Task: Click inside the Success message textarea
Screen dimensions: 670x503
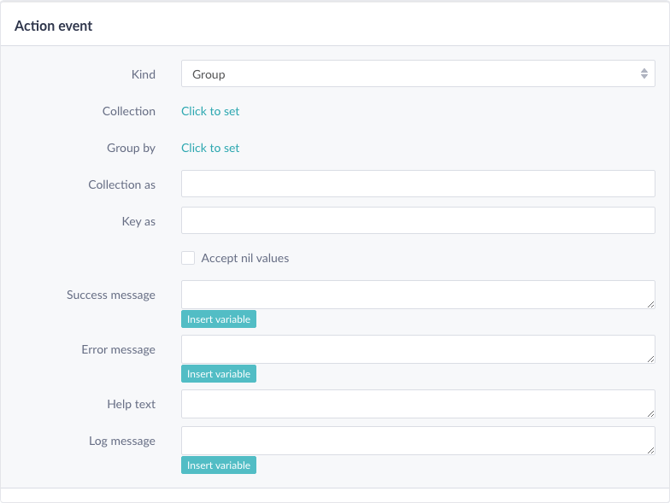Action: click(x=418, y=294)
